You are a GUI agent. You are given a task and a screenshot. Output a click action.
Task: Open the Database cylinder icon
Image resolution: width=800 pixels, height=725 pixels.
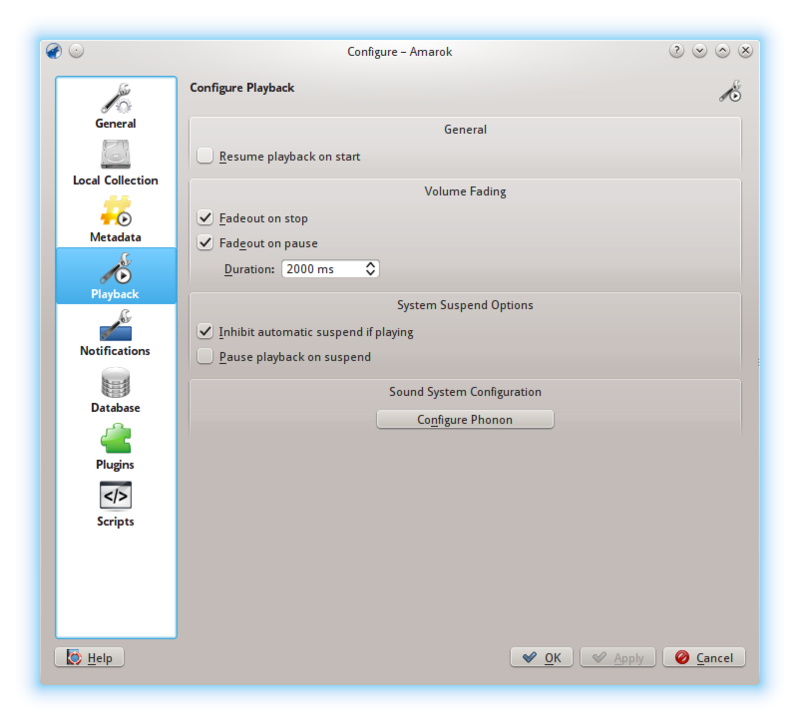click(116, 383)
